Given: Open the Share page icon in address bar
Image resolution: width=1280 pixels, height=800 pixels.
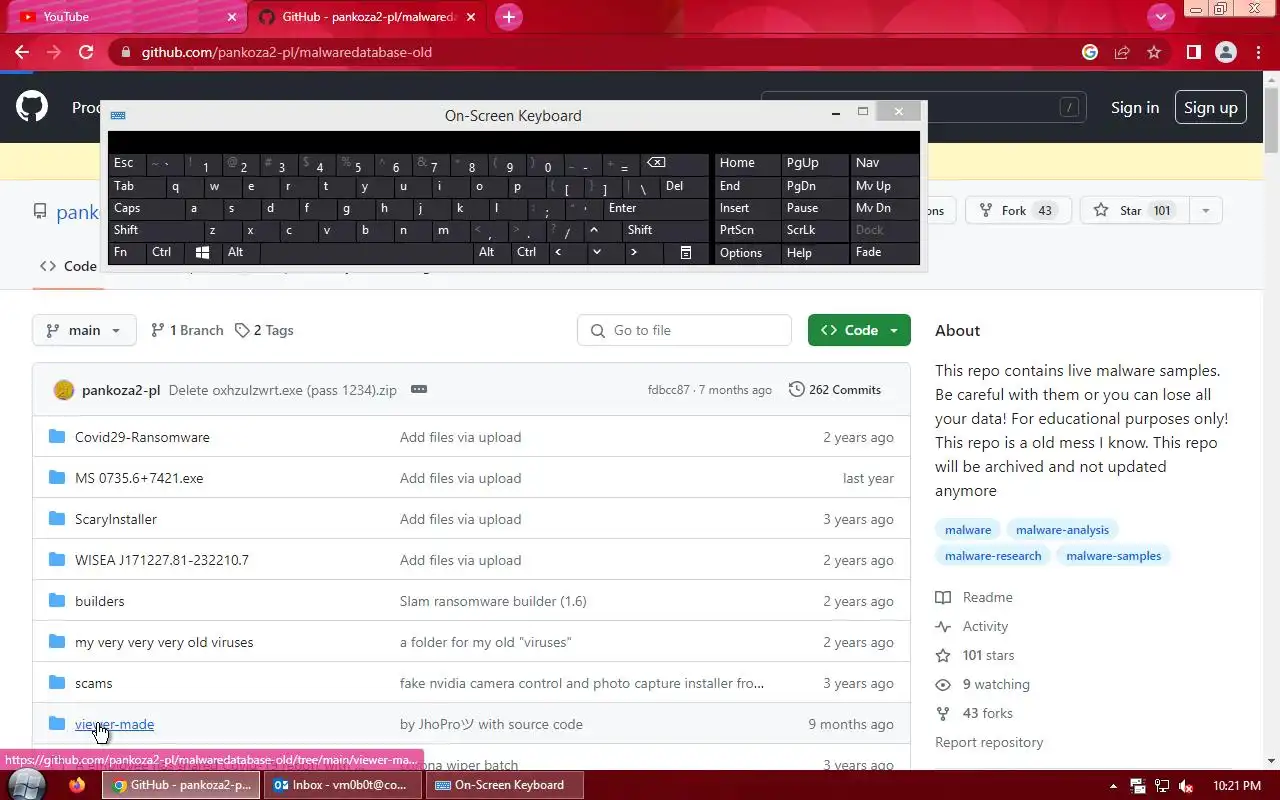Looking at the screenshot, I should click(1122, 52).
